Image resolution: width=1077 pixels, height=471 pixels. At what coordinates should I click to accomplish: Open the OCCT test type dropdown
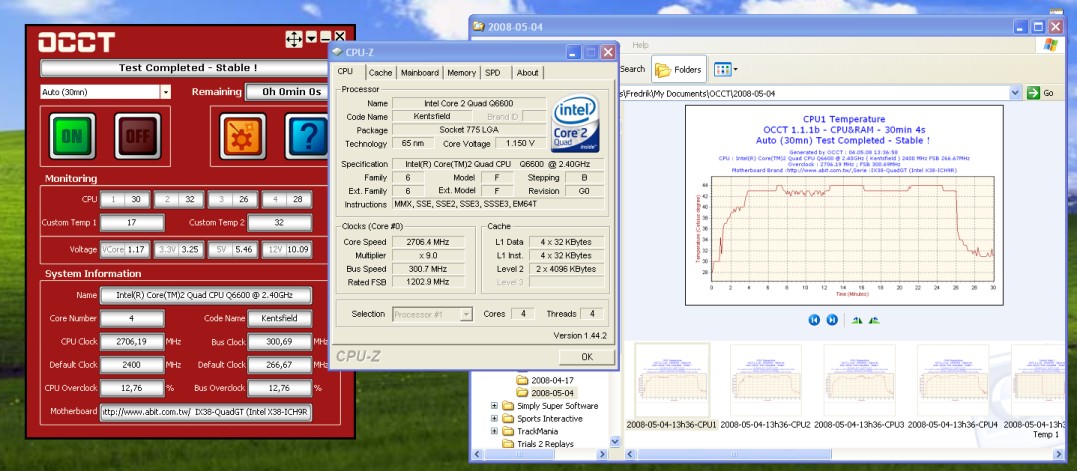click(166, 92)
